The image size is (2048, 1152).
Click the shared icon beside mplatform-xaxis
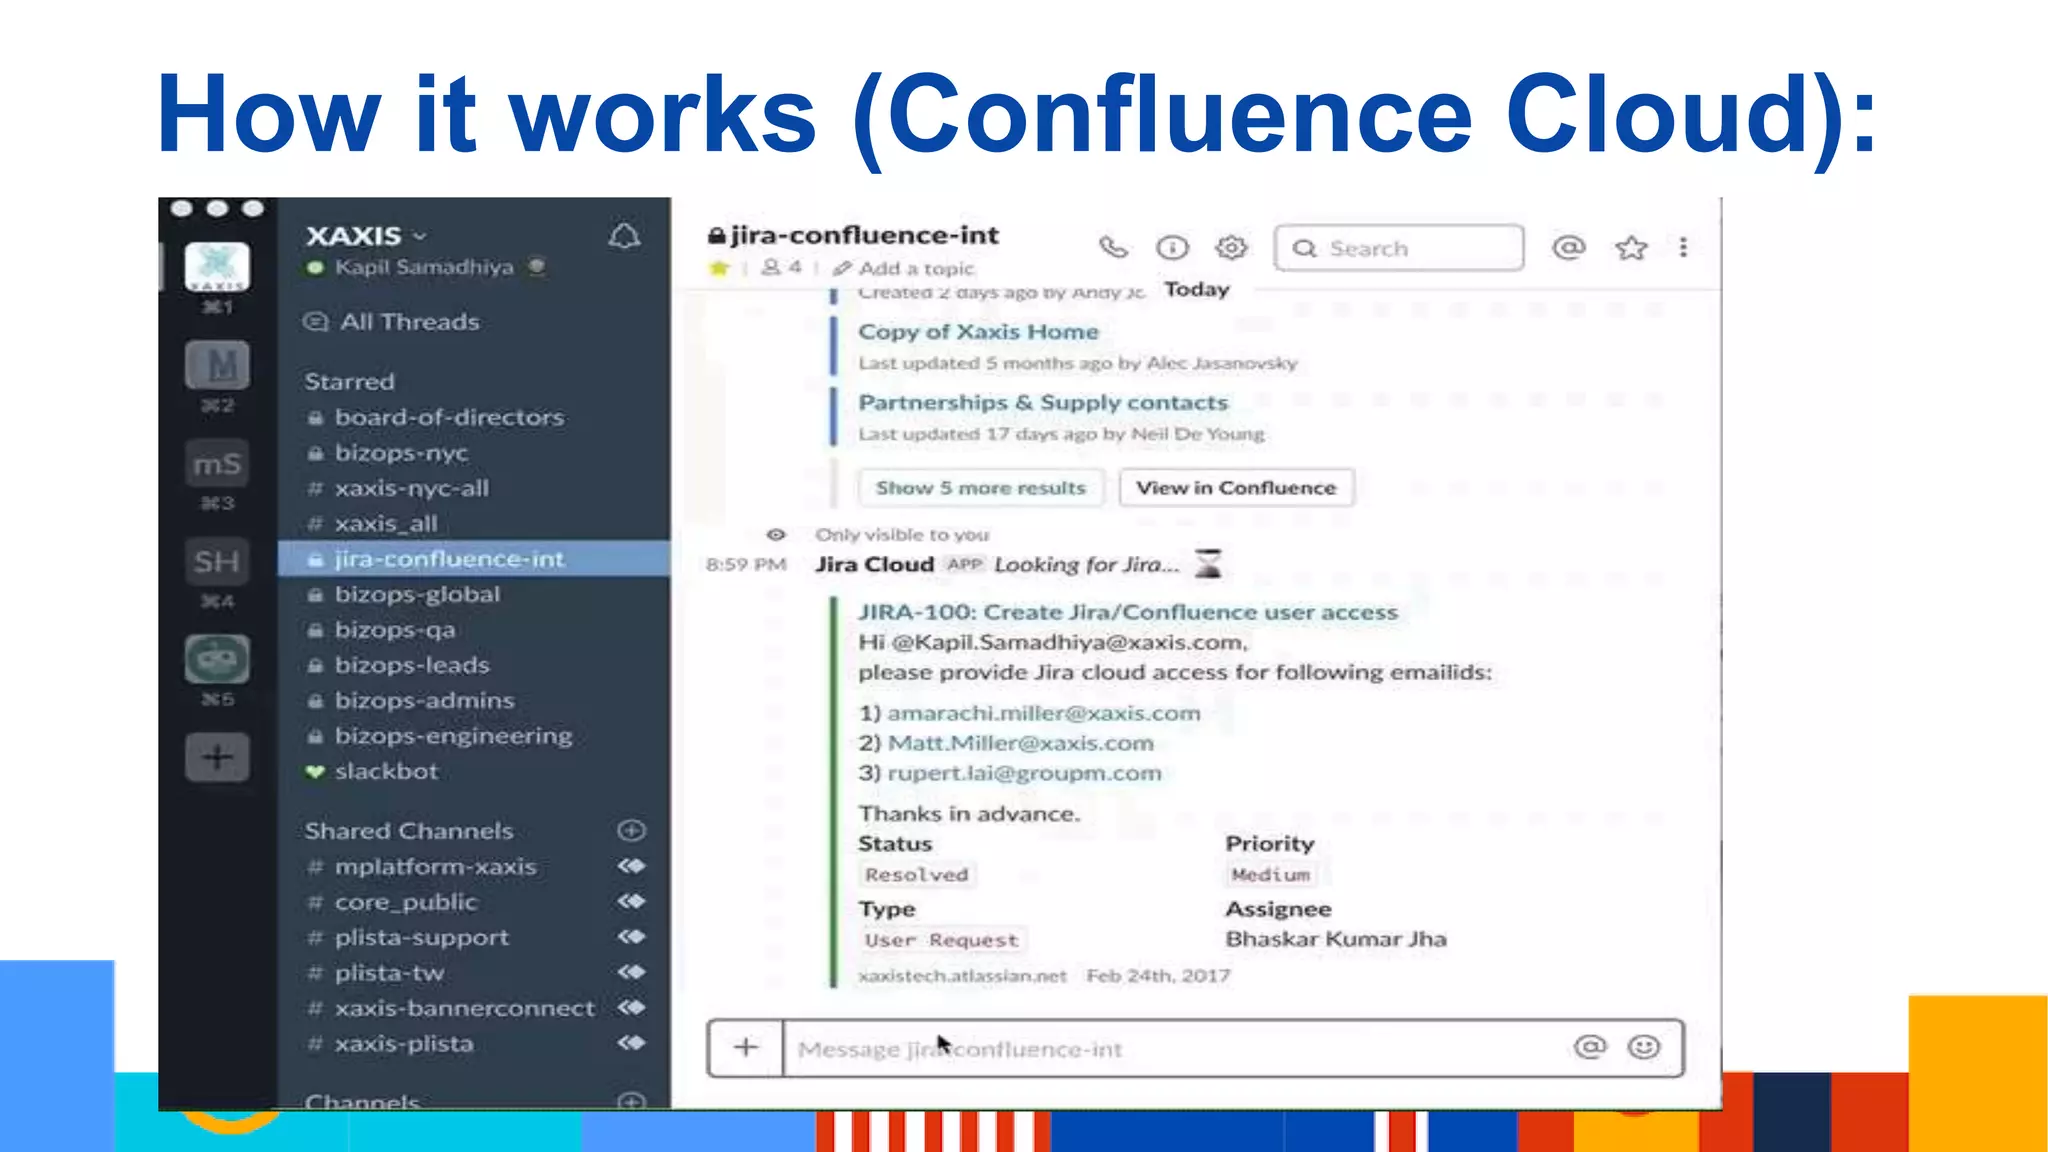coord(631,866)
